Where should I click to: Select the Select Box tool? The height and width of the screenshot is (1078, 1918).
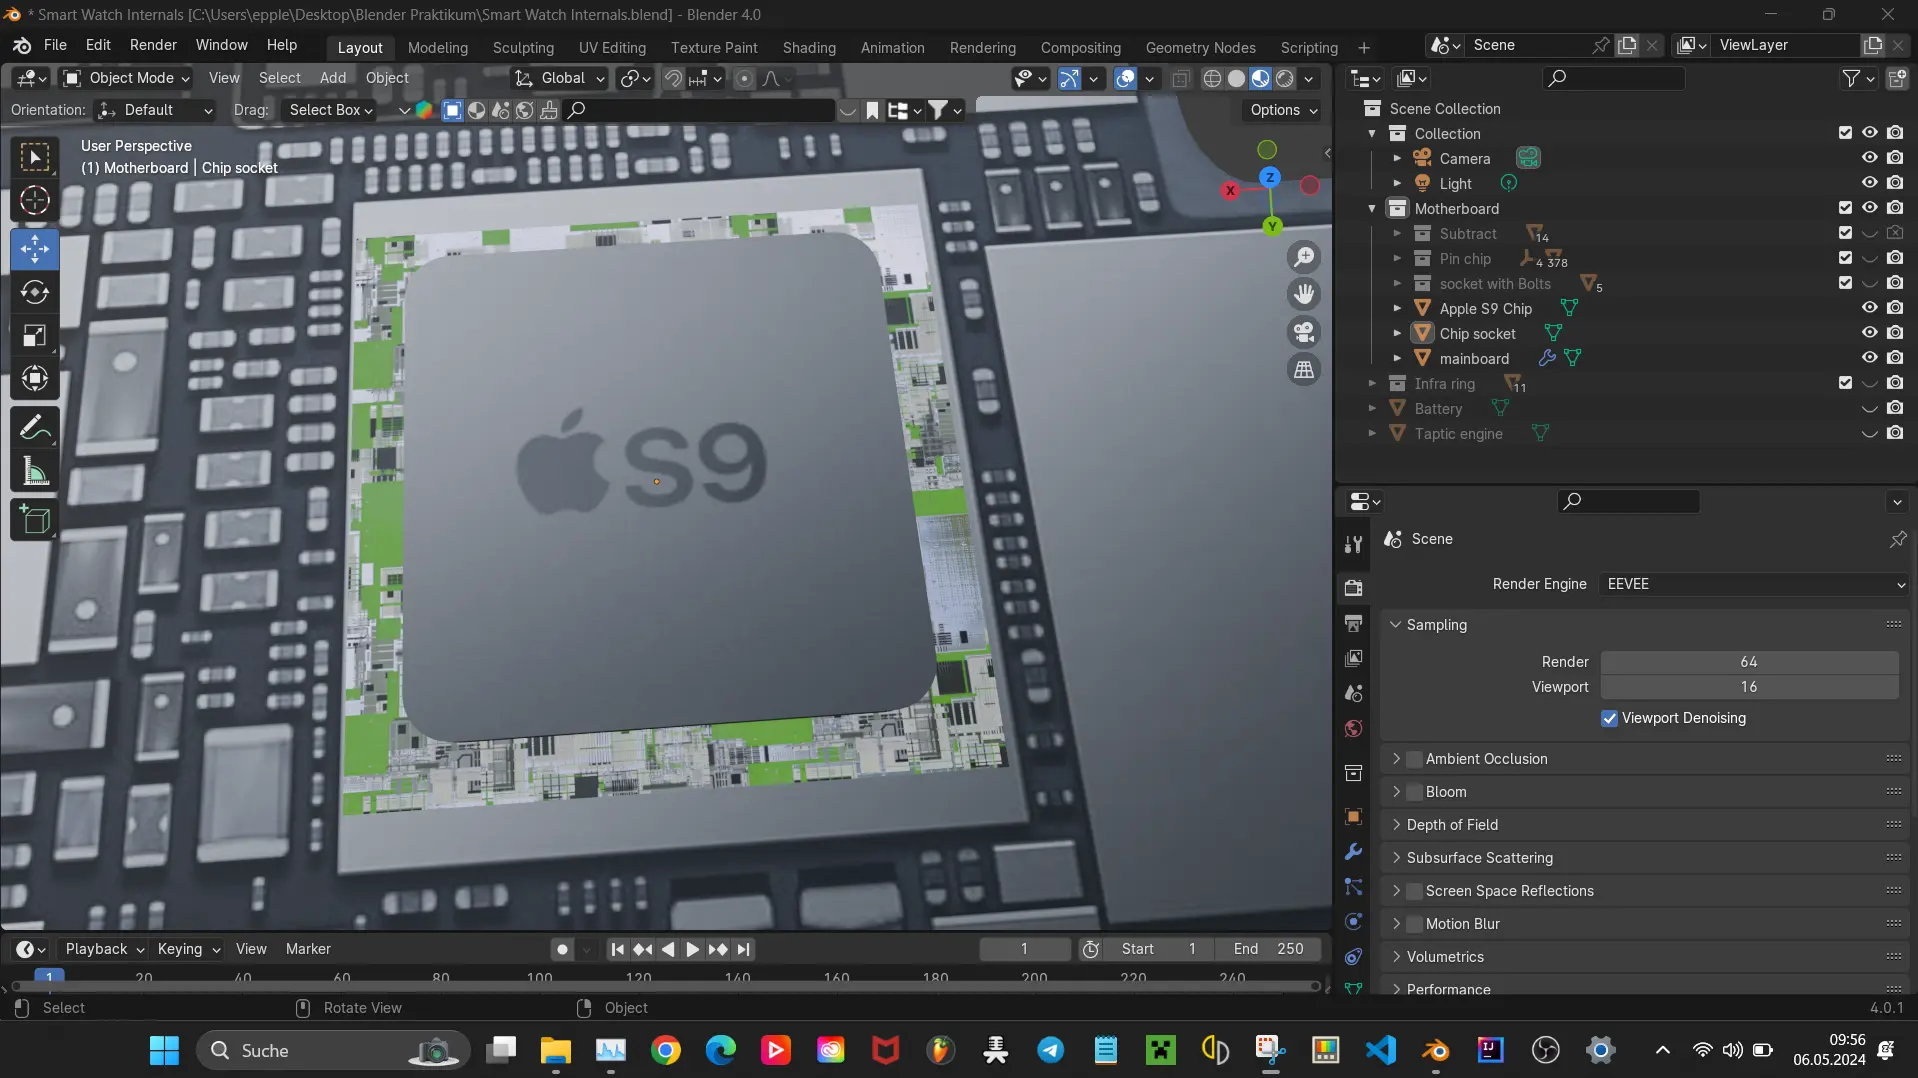[35, 157]
